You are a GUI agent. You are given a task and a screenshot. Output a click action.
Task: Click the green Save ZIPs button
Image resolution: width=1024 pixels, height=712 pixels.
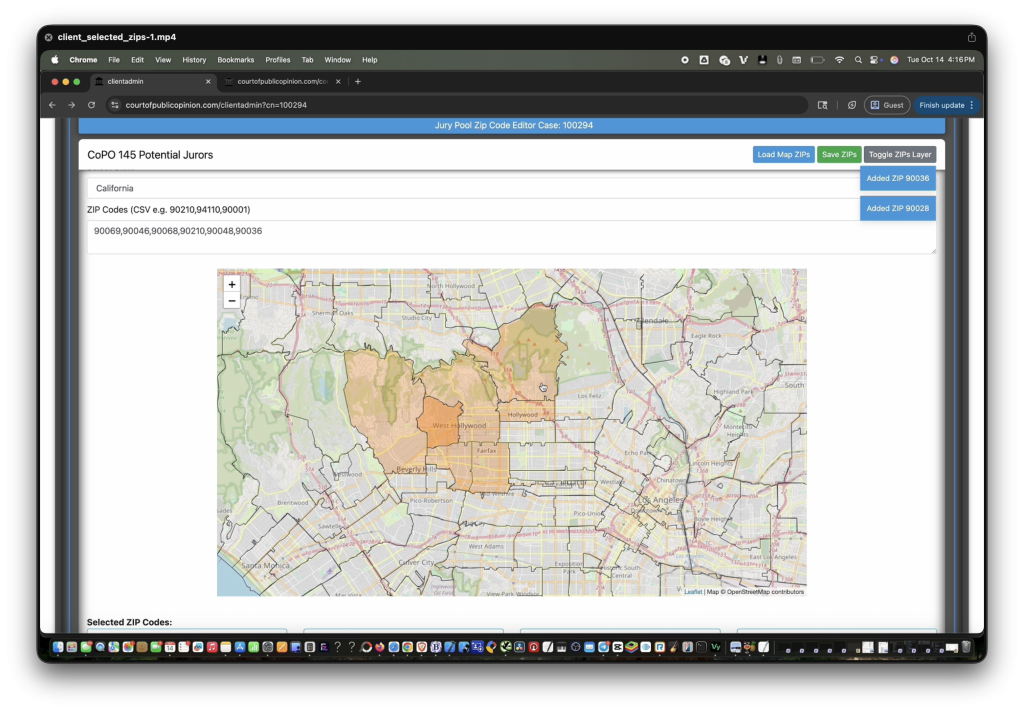coord(839,155)
